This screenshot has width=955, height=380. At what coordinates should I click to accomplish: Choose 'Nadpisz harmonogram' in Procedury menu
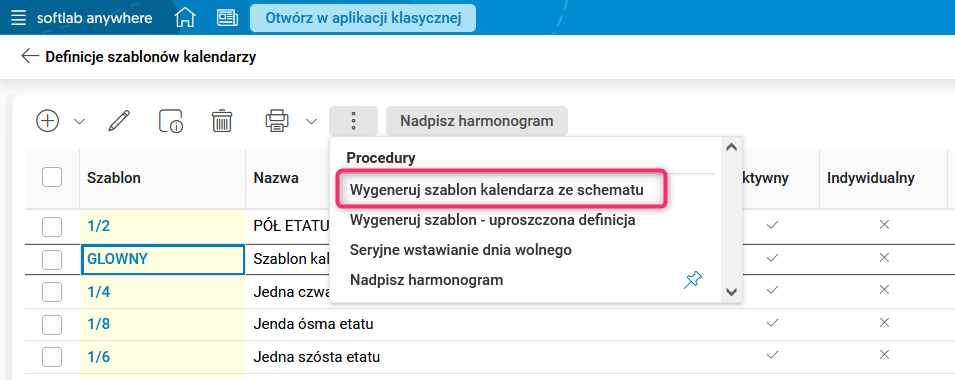pyautogui.click(x=426, y=280)
